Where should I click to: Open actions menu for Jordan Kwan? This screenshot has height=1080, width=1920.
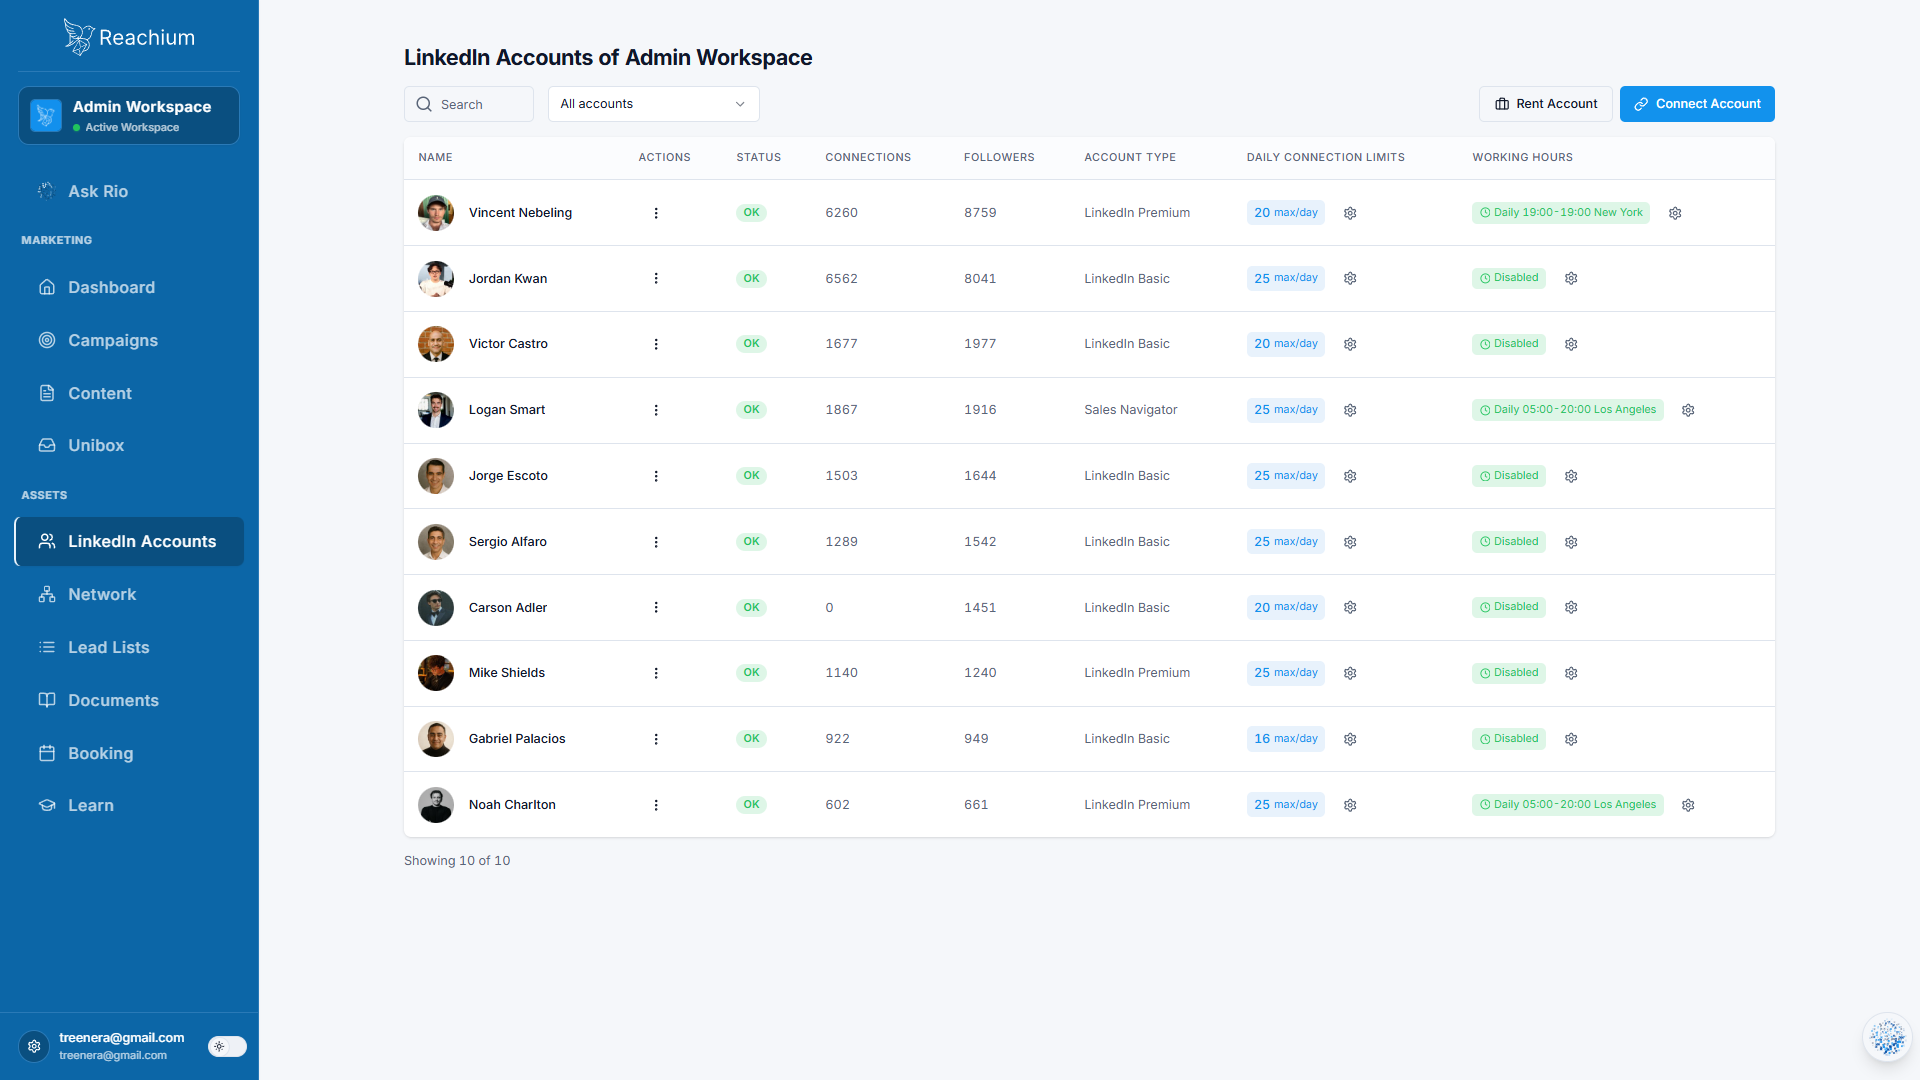(656, 278)
